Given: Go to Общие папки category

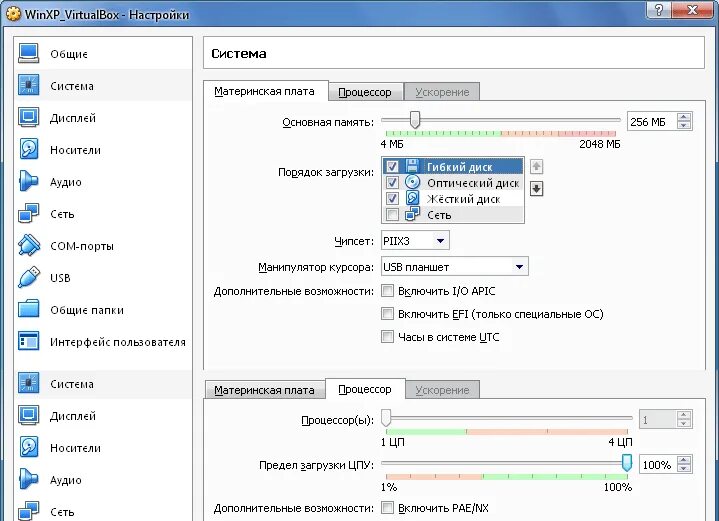Looking at the screenshot, I should (103, 310).
